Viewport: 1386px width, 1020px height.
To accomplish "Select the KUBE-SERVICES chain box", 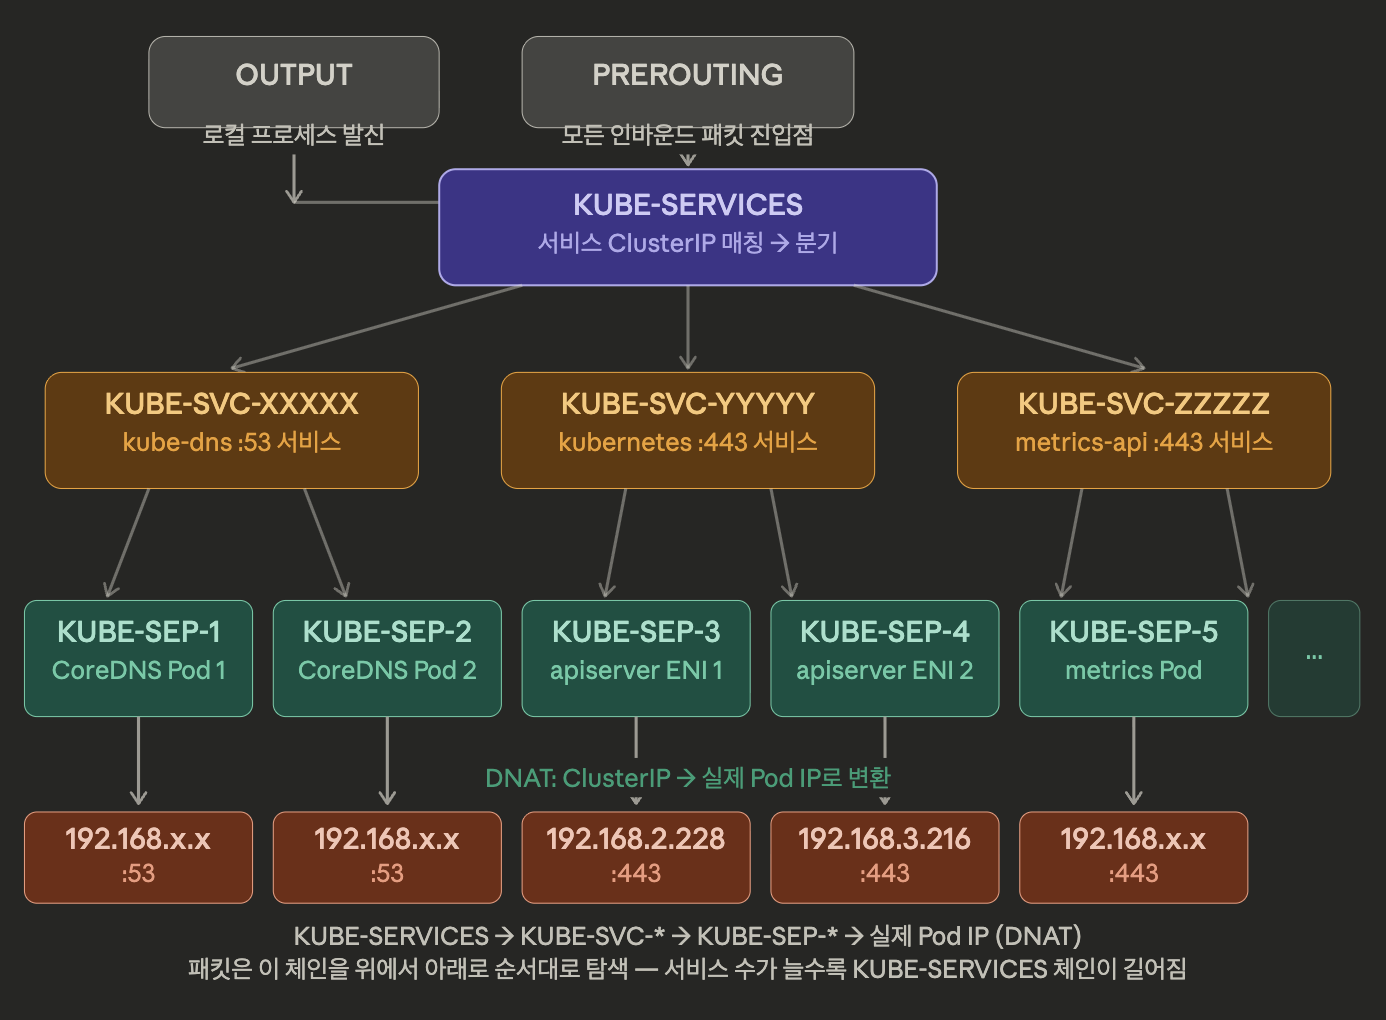I will click(x=688, y=227).
